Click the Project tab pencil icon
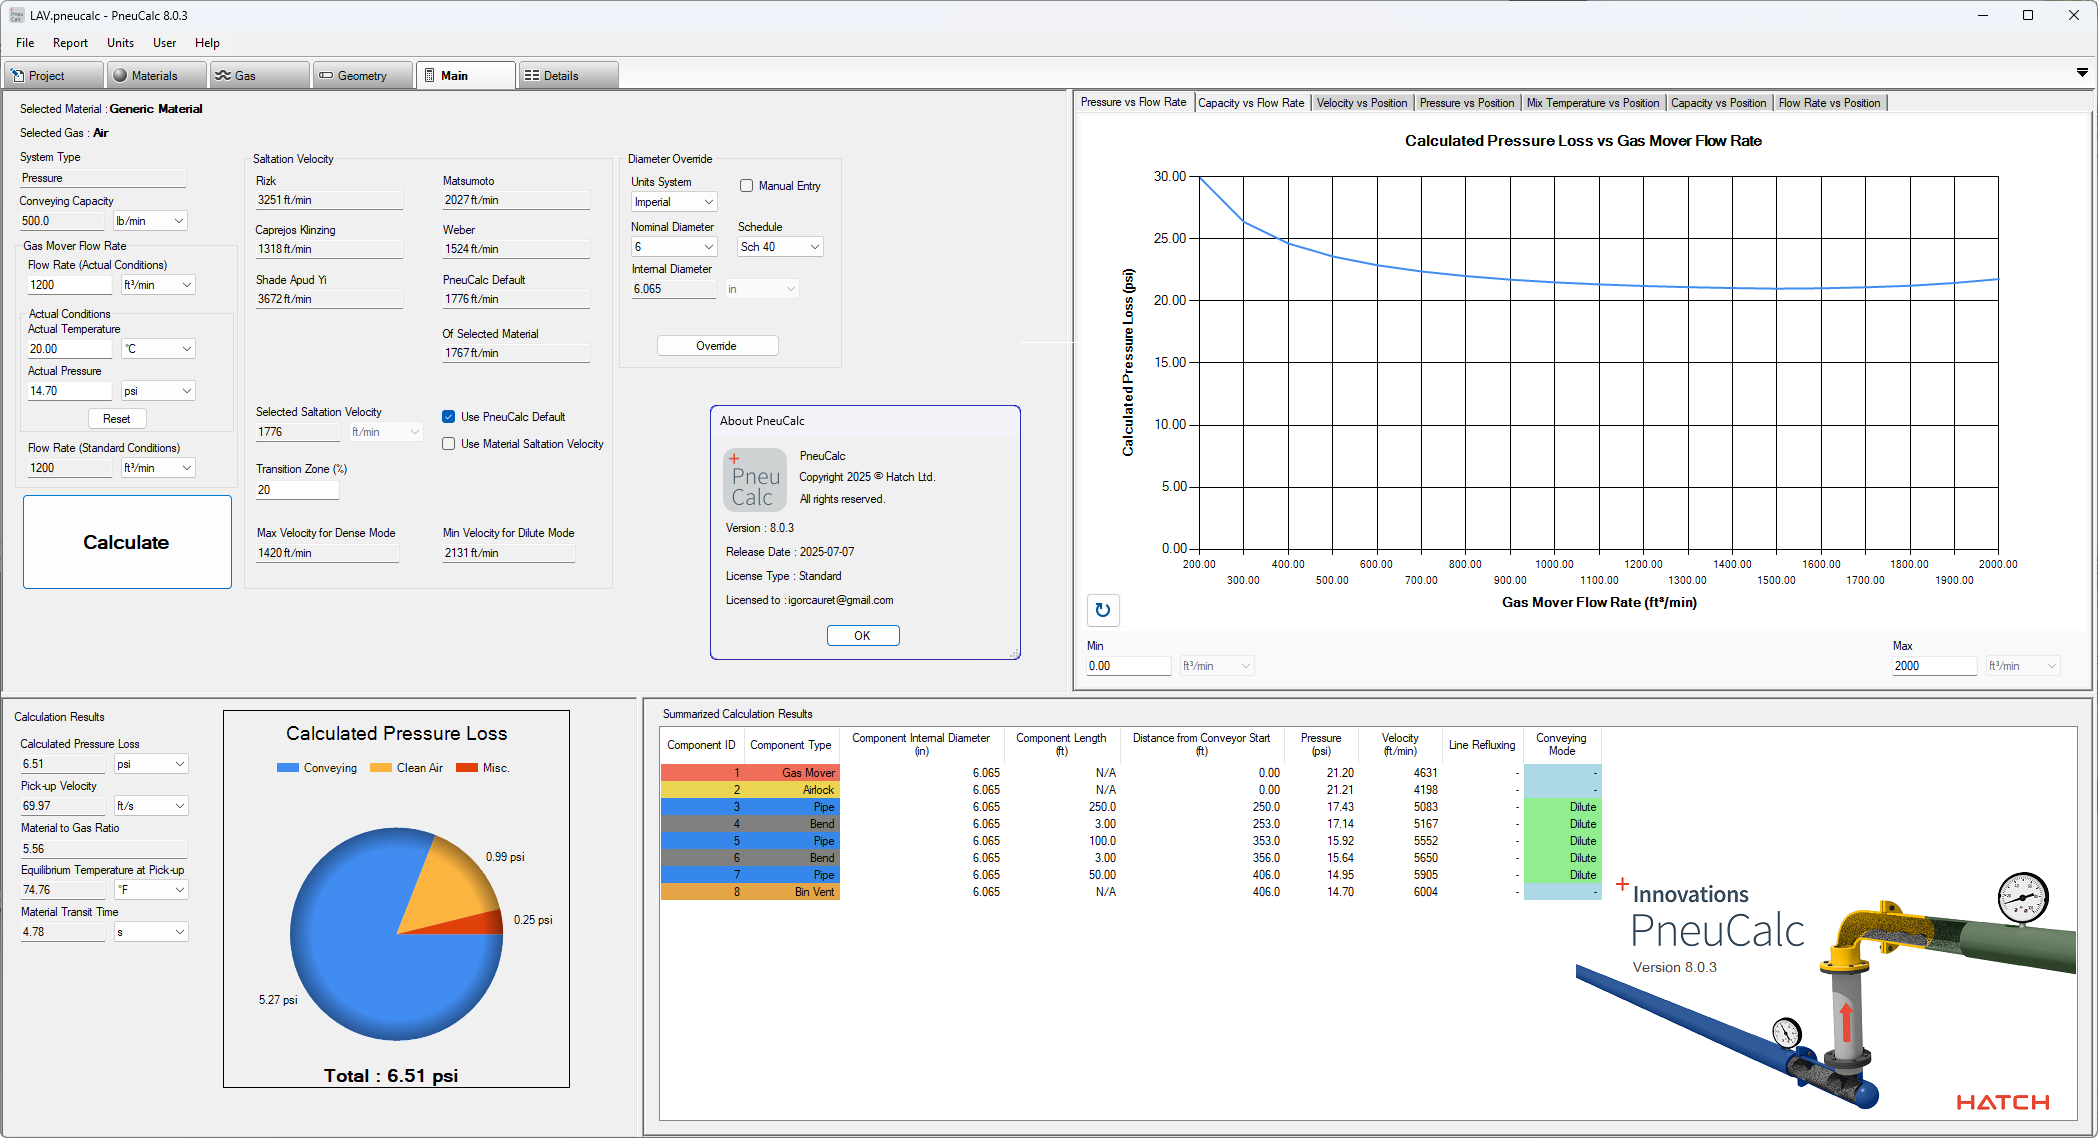Image resolution: width=2098 pixels, height=1138 pixels. coord(17,74)
